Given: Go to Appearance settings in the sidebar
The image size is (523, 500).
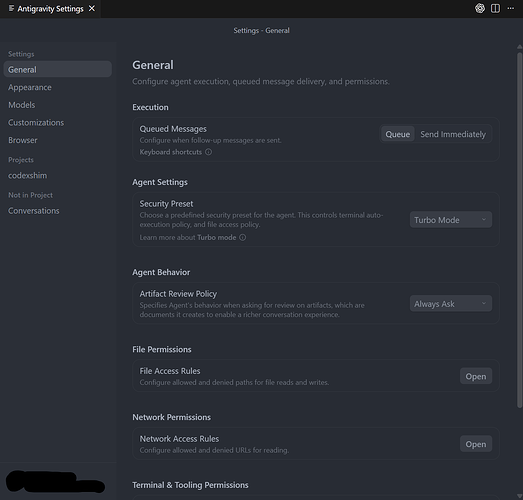Looking at the screenshot, I should pyautogui.click(x=30, y=87).
